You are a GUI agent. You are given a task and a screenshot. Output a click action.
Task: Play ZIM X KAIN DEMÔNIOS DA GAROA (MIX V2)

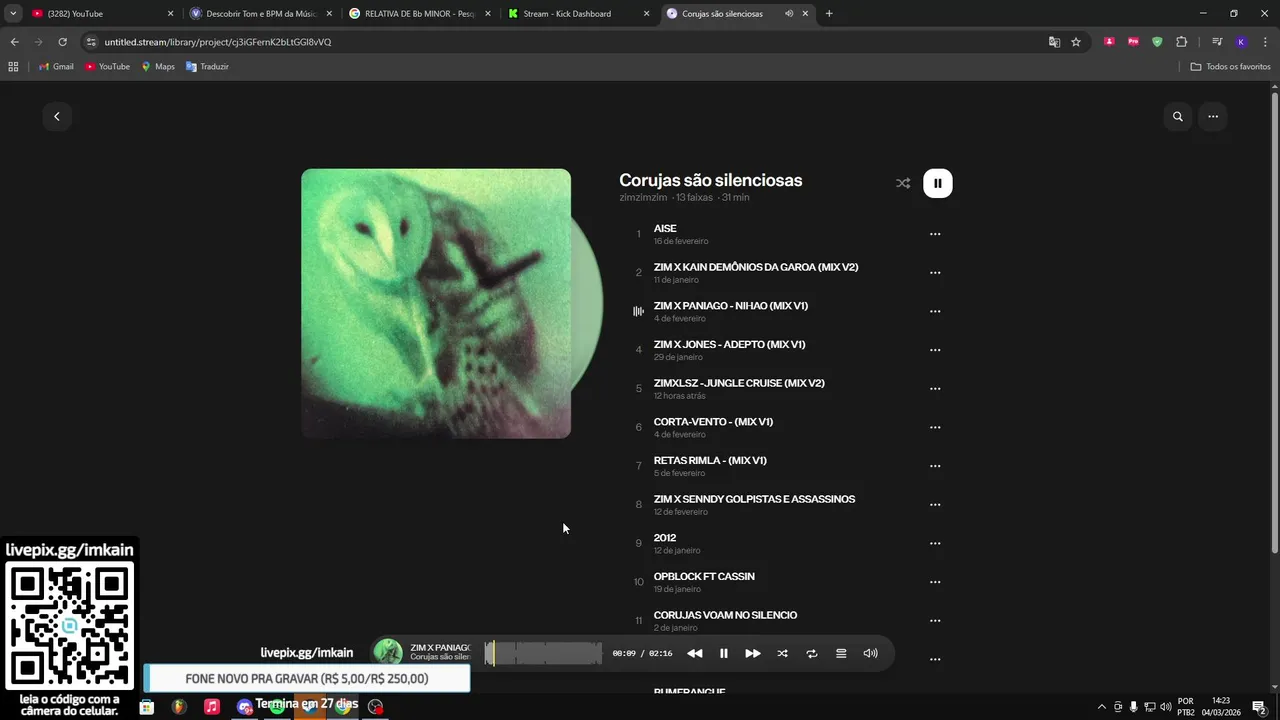(756, 267)
